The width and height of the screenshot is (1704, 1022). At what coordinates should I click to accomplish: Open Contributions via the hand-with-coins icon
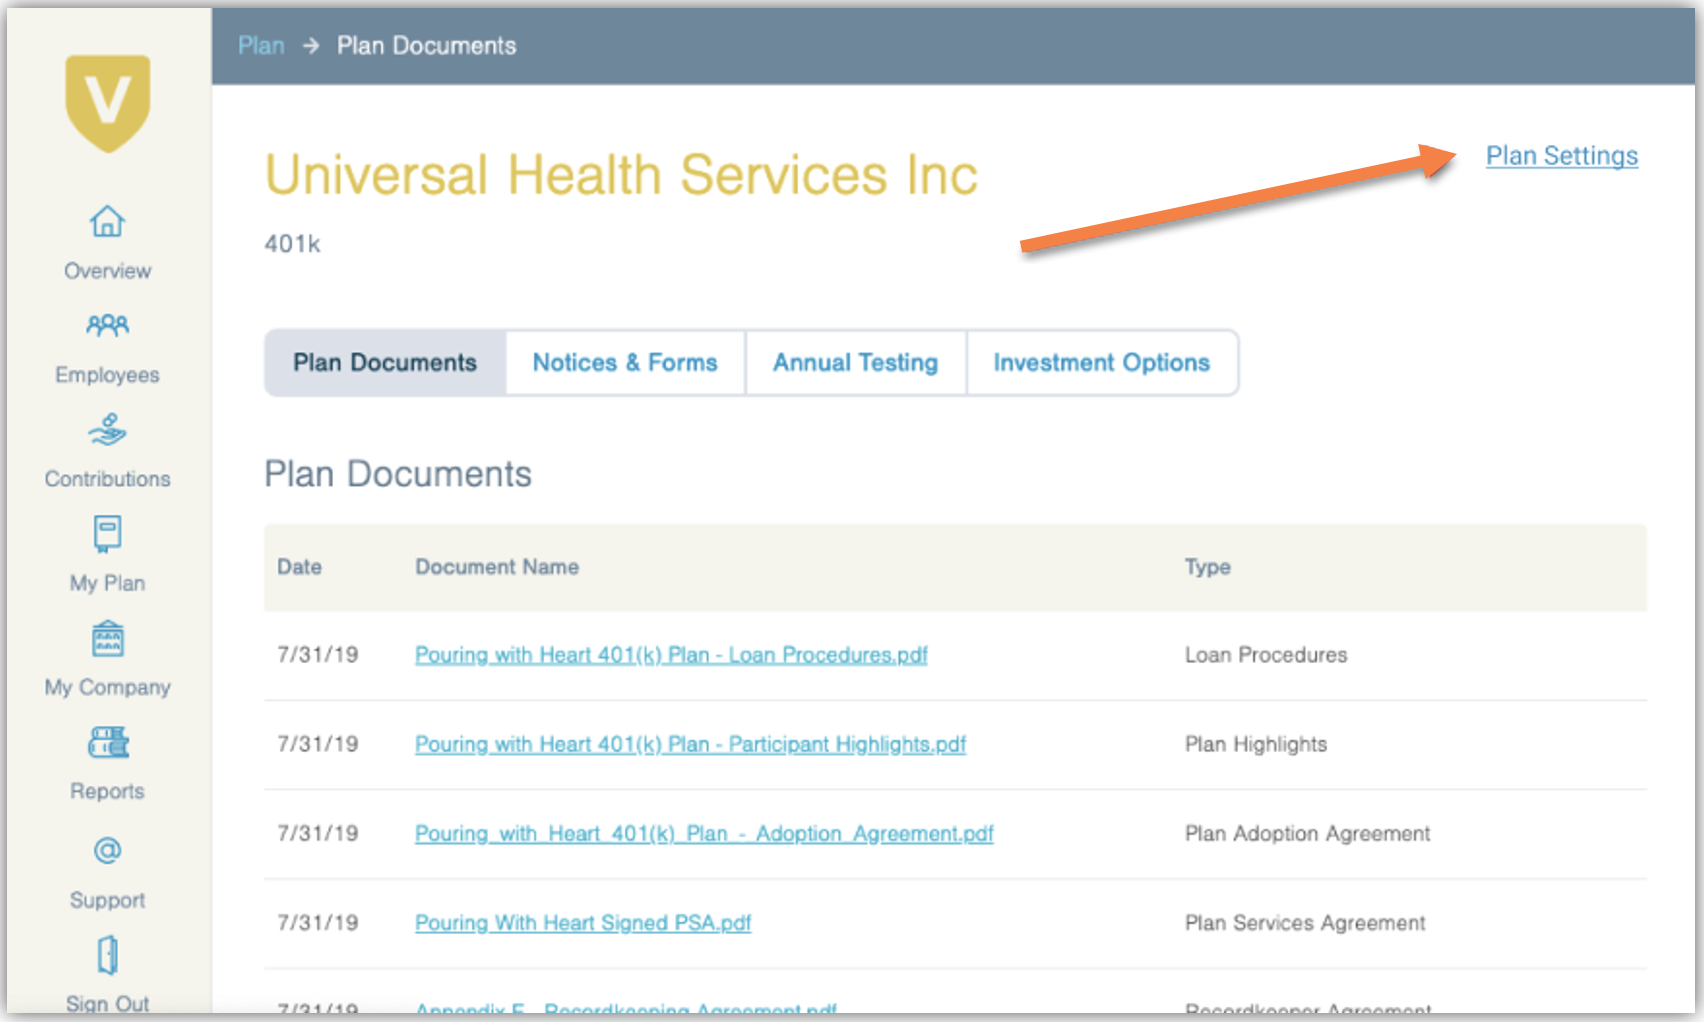click(107, 429)
